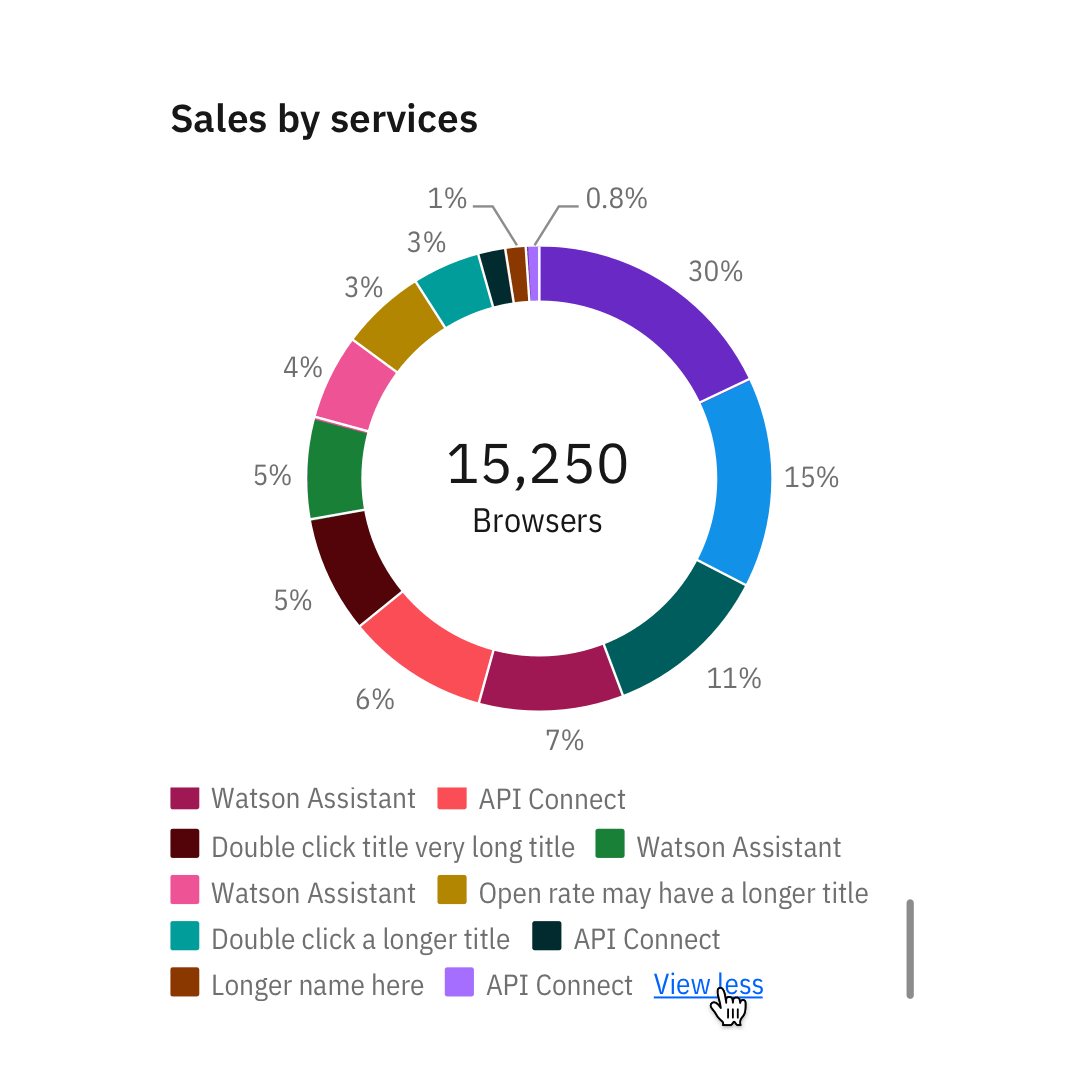Select the pink Watson Assistant legend swatch
Screen dimensions: 1088x1088
pyautogui.click(x=185, y=891)
